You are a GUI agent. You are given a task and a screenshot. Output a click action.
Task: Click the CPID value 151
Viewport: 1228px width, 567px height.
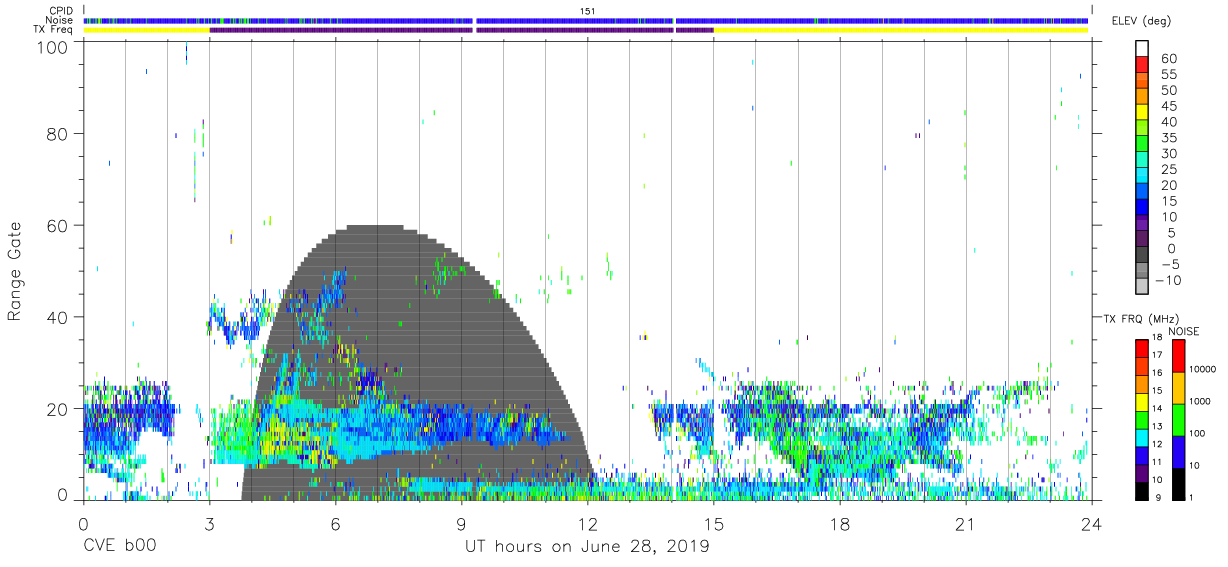[x=587, y=10]
